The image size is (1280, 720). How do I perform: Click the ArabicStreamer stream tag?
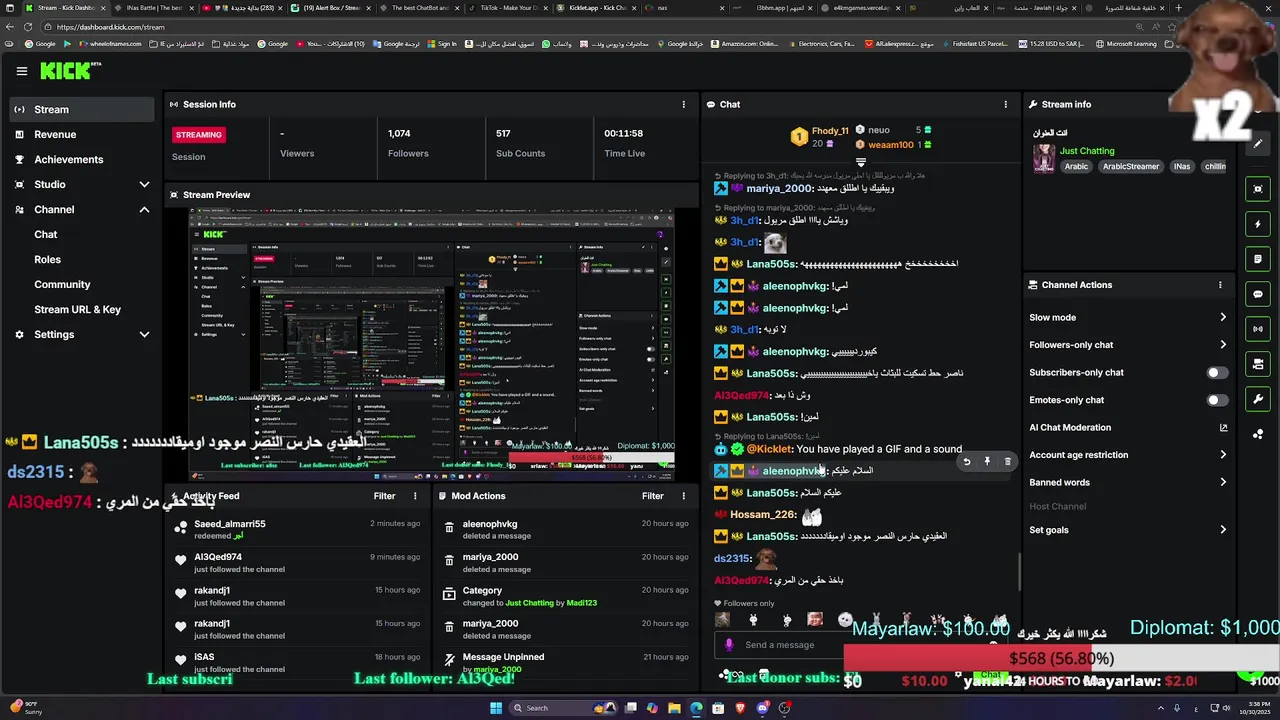pos(1131,167)
